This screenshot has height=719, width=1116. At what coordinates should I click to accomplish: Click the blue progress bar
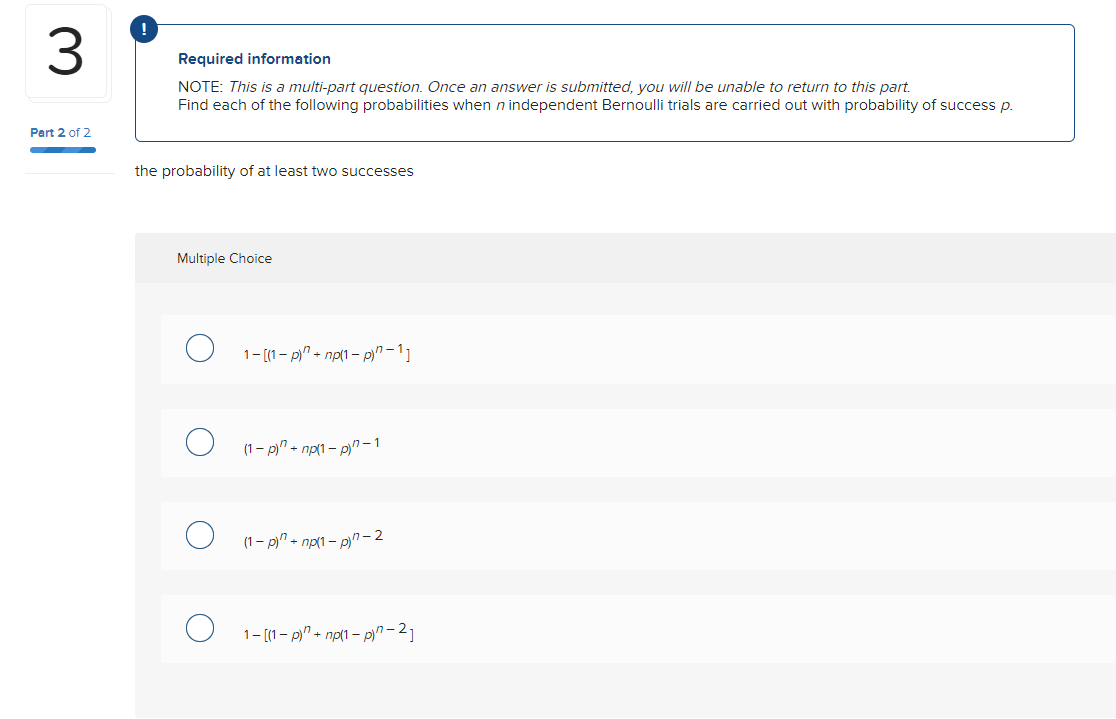pyautogui.click(x=63, y=148)
